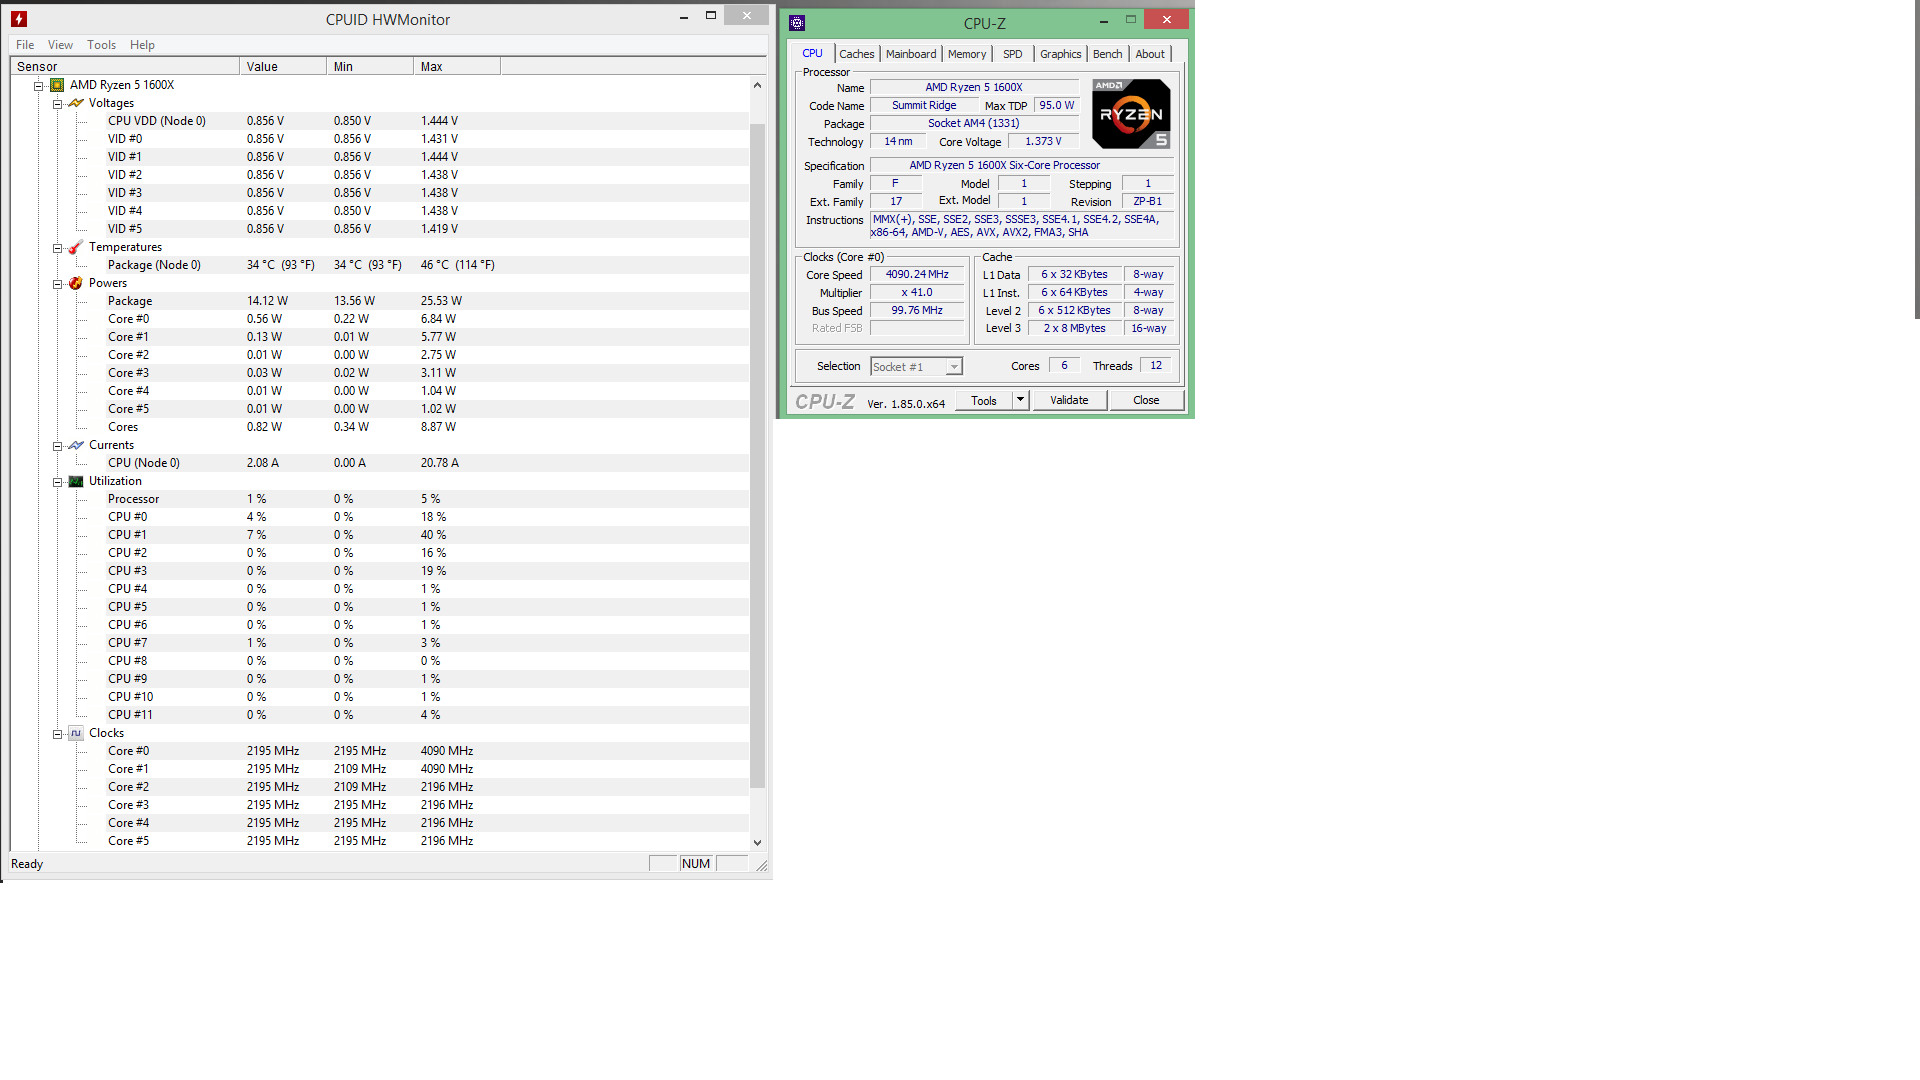The height and width of the screenshot is (1080, 1920).
Task: Switch to the Memory tab
Action: click(966, 54)
